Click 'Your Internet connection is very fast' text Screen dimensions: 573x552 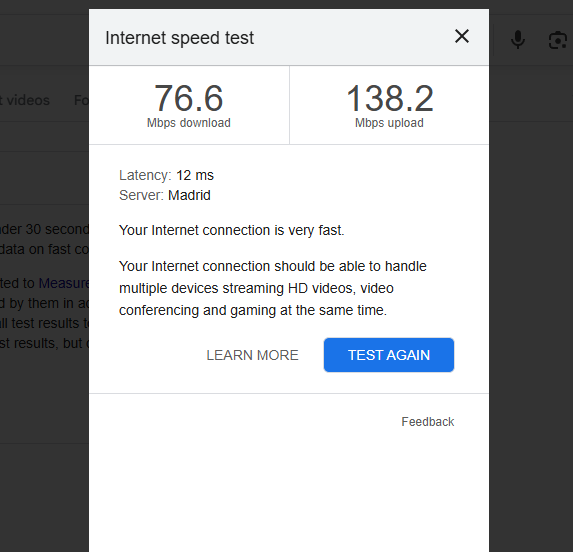pyautogui.click(x=232, y=230)
